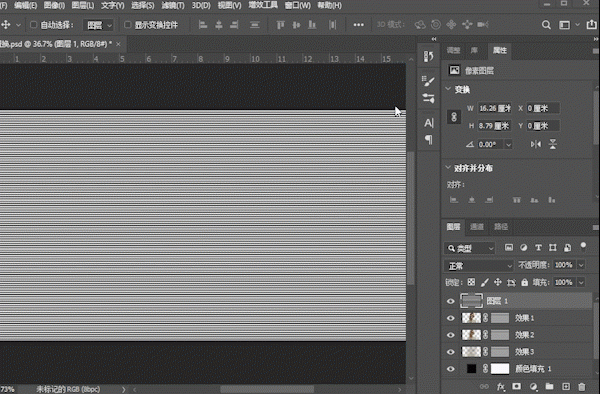Image resolution: width=600 pixels, height=394 pixels.
Task: Enable the 显示变换控件 checkbox
Action: 127,25
